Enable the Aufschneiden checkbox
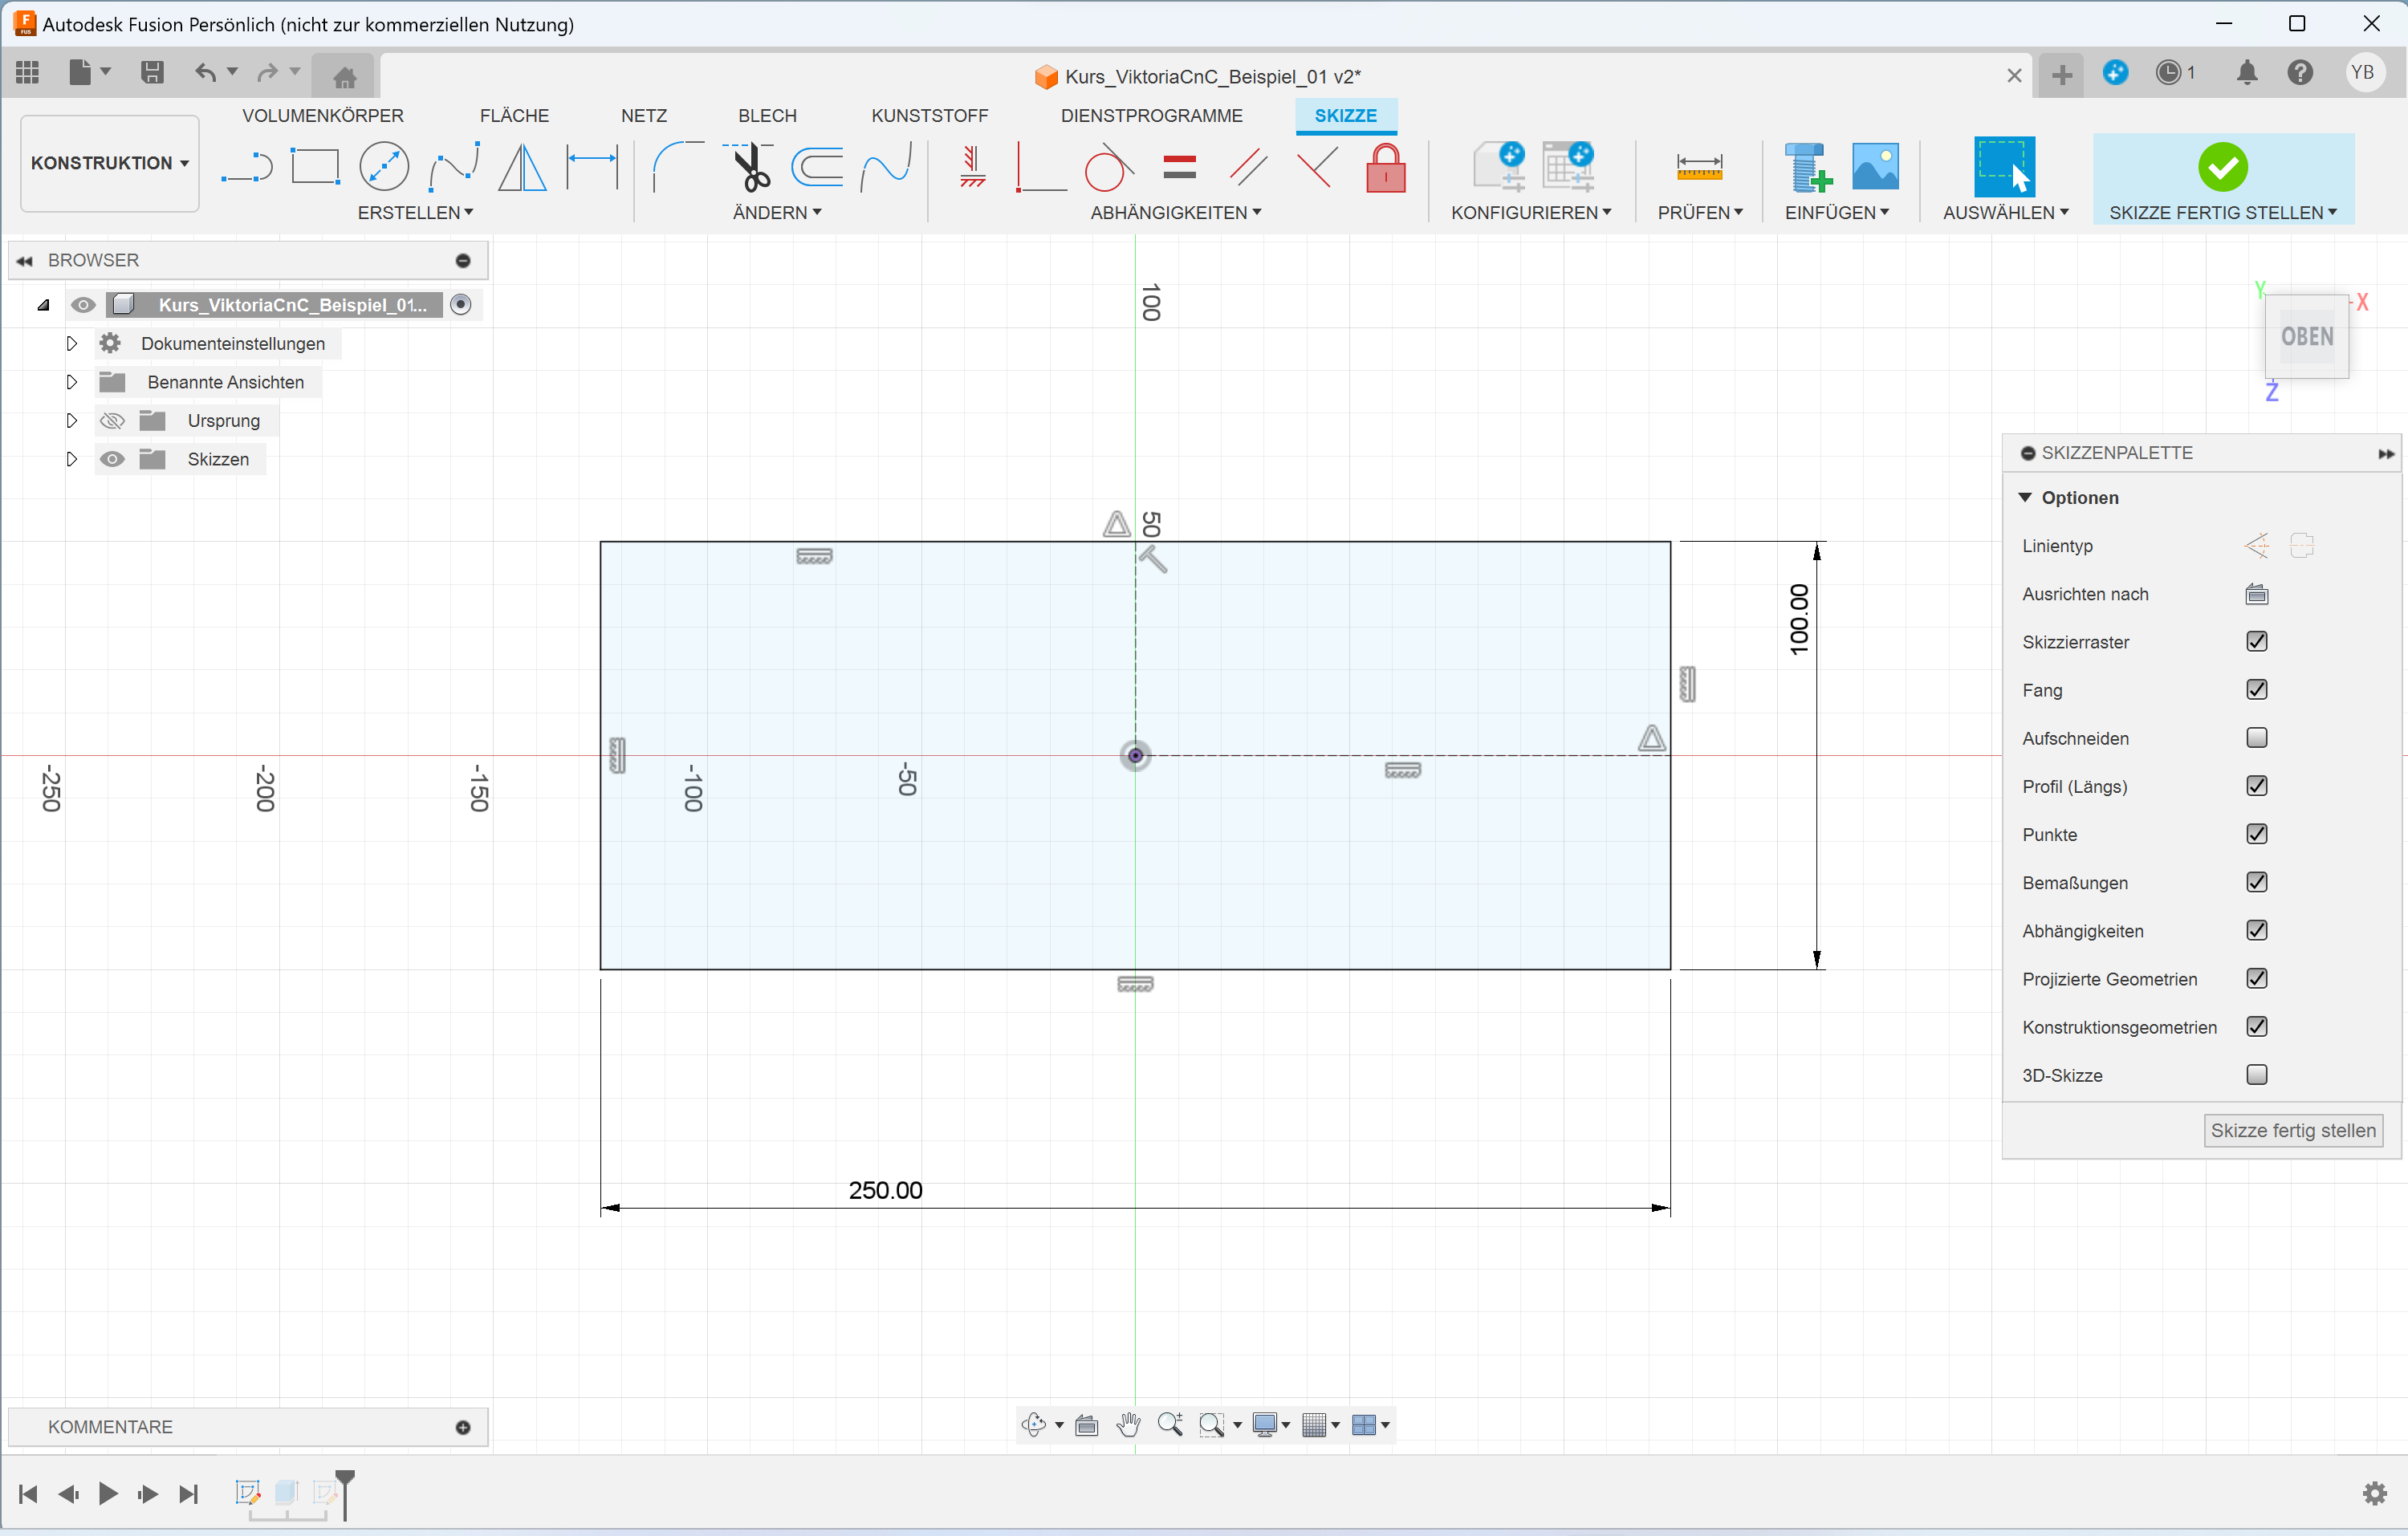This screenshot has height=1536, width=2408. click(x=2256, y=738)
